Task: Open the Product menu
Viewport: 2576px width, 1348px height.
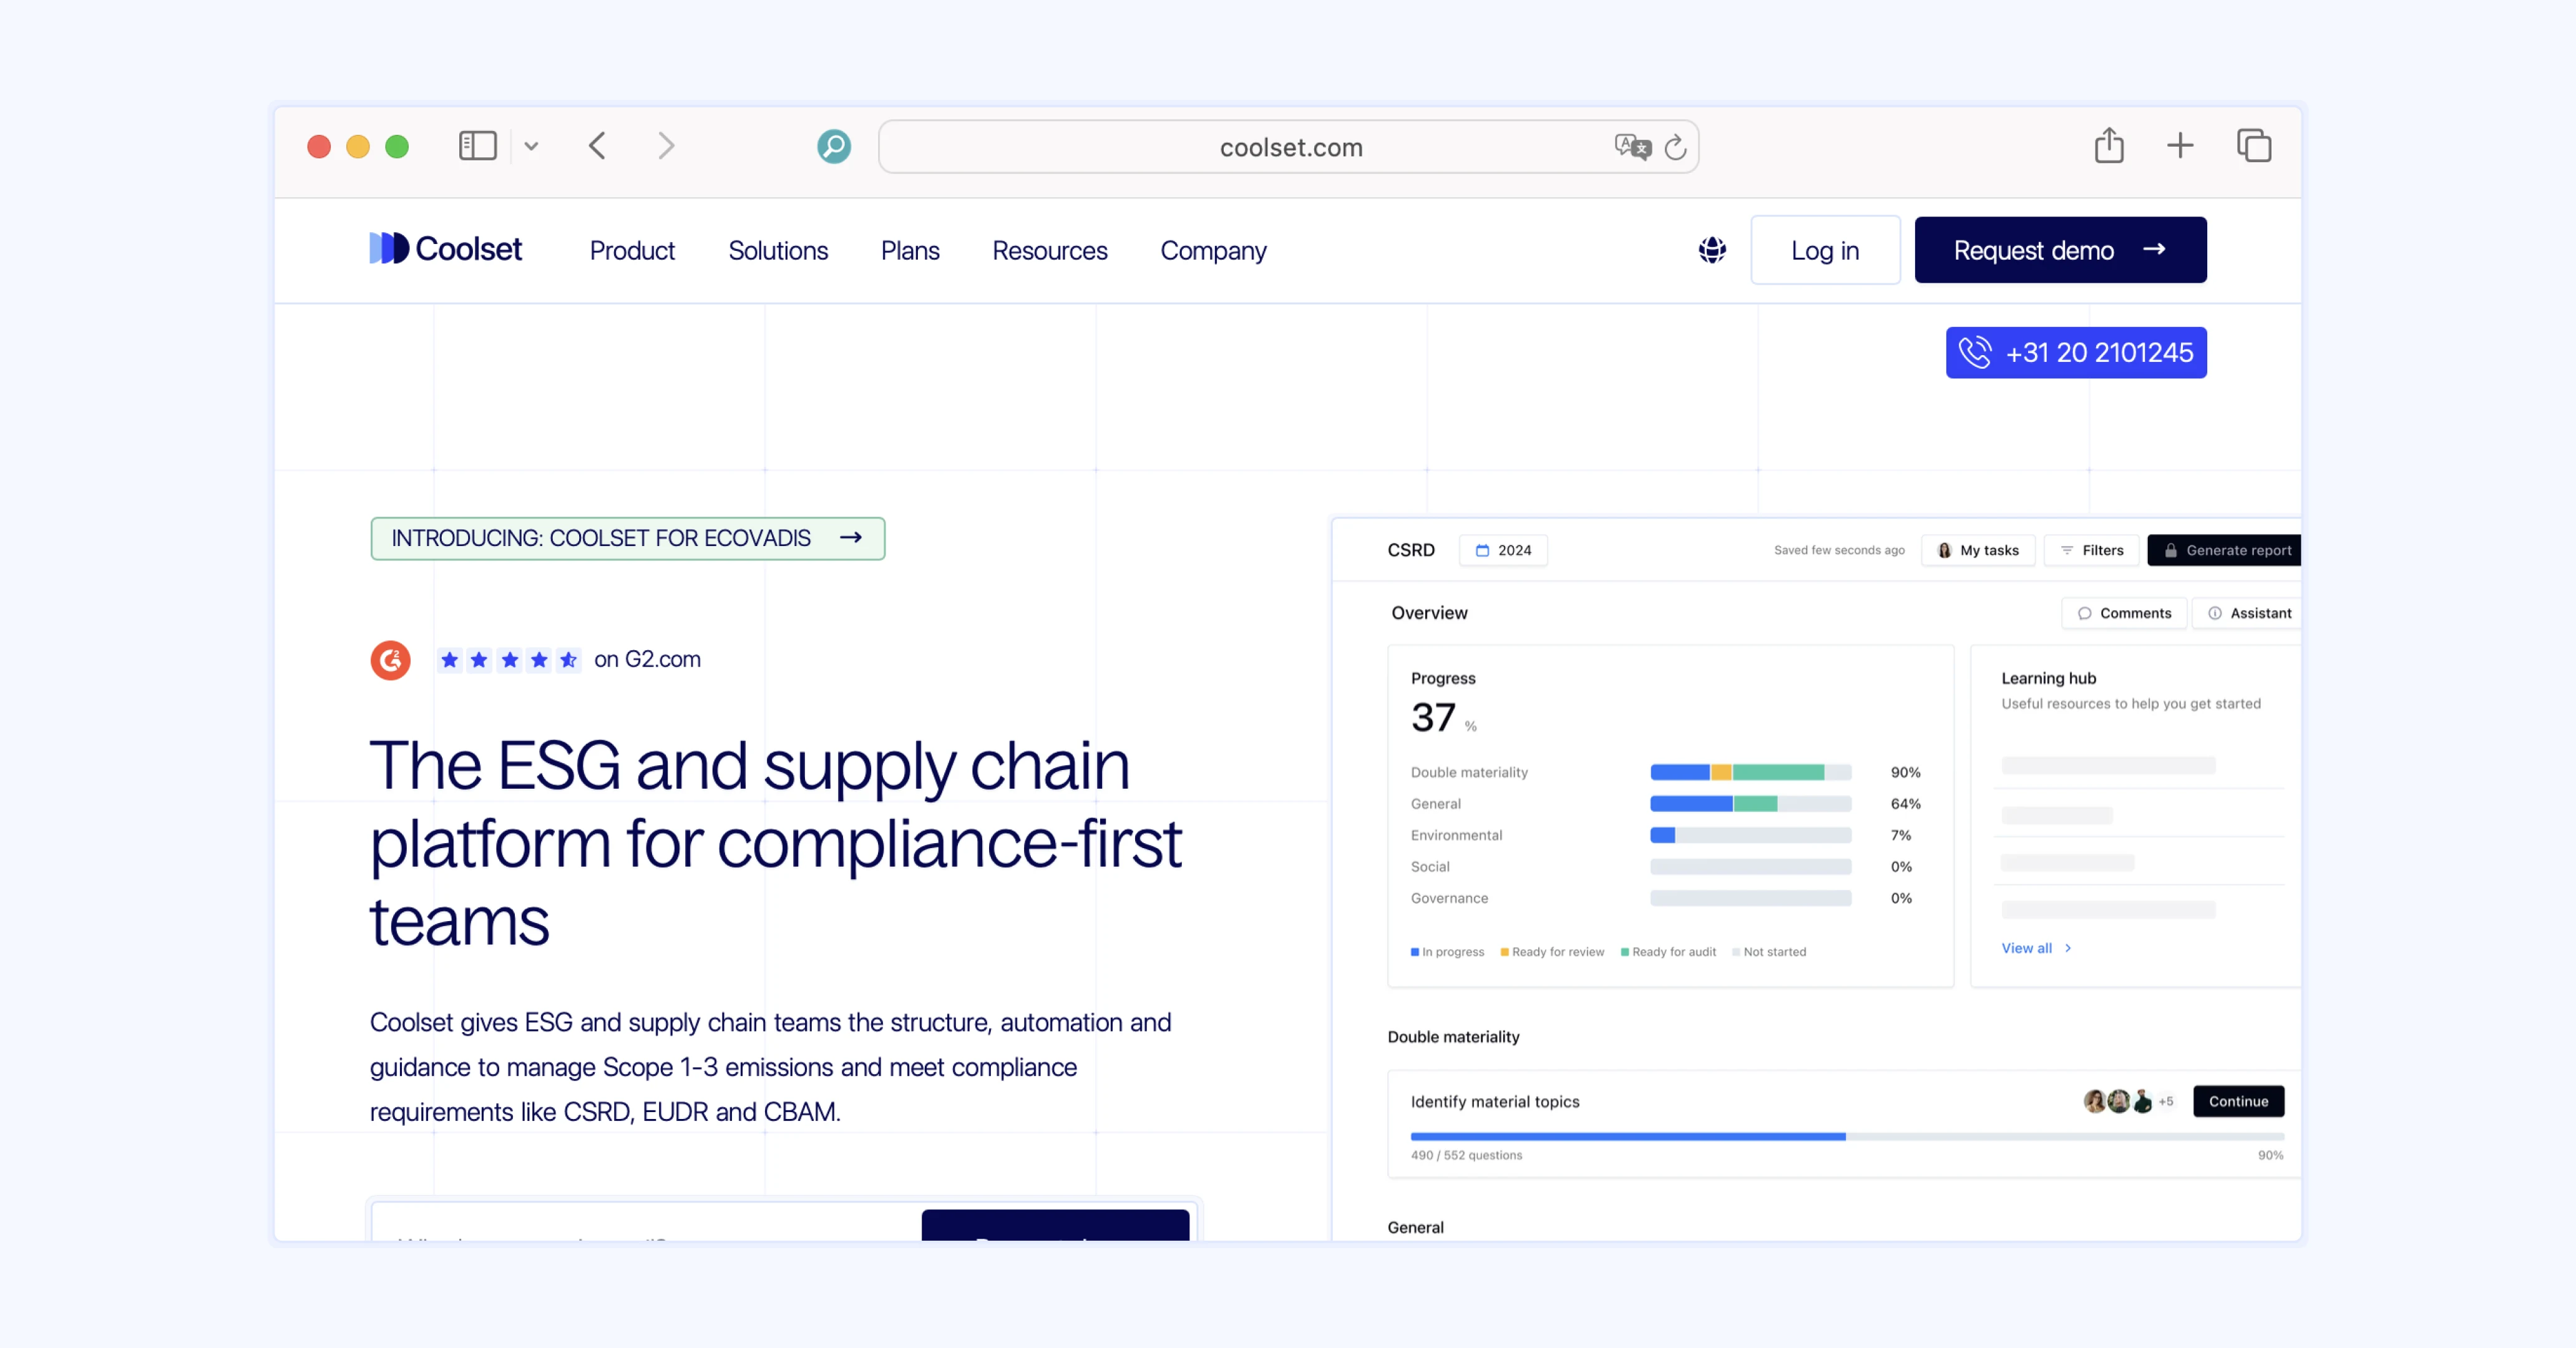Action: (632, 250)
